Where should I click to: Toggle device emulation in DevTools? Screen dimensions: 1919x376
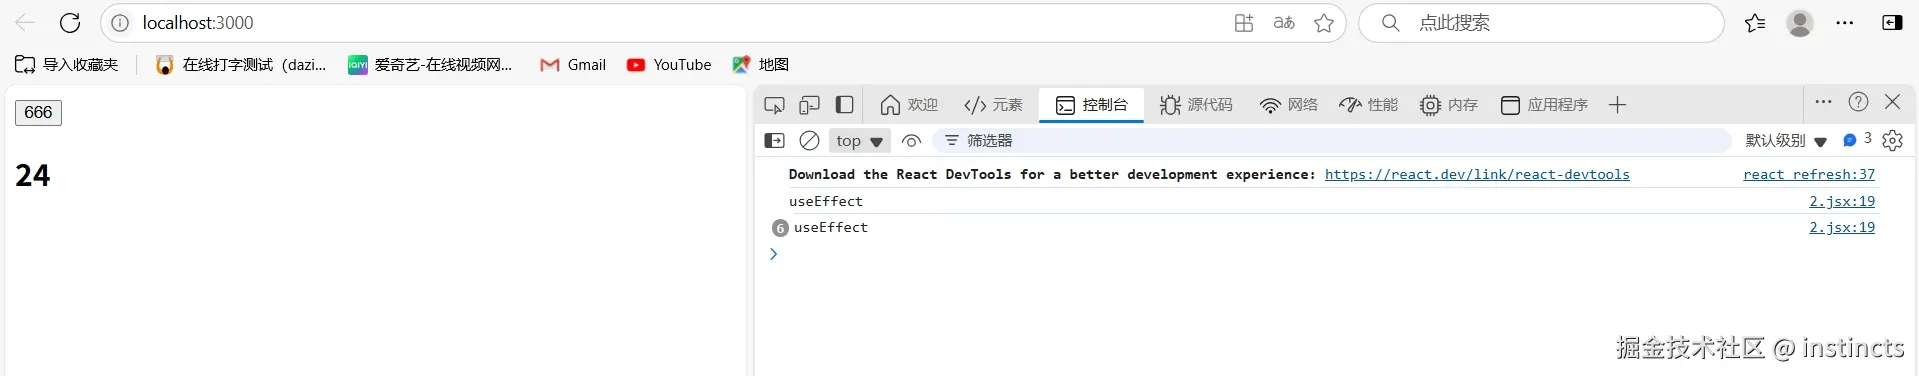pos(809,105)
